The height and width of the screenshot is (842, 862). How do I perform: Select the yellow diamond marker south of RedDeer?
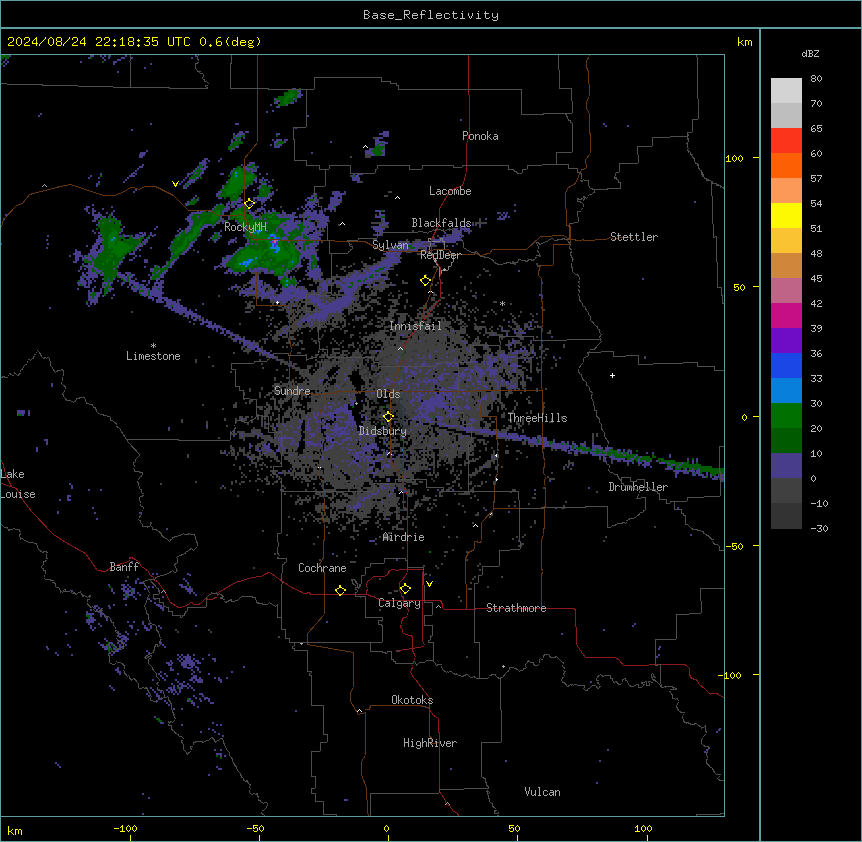point(425,281)
